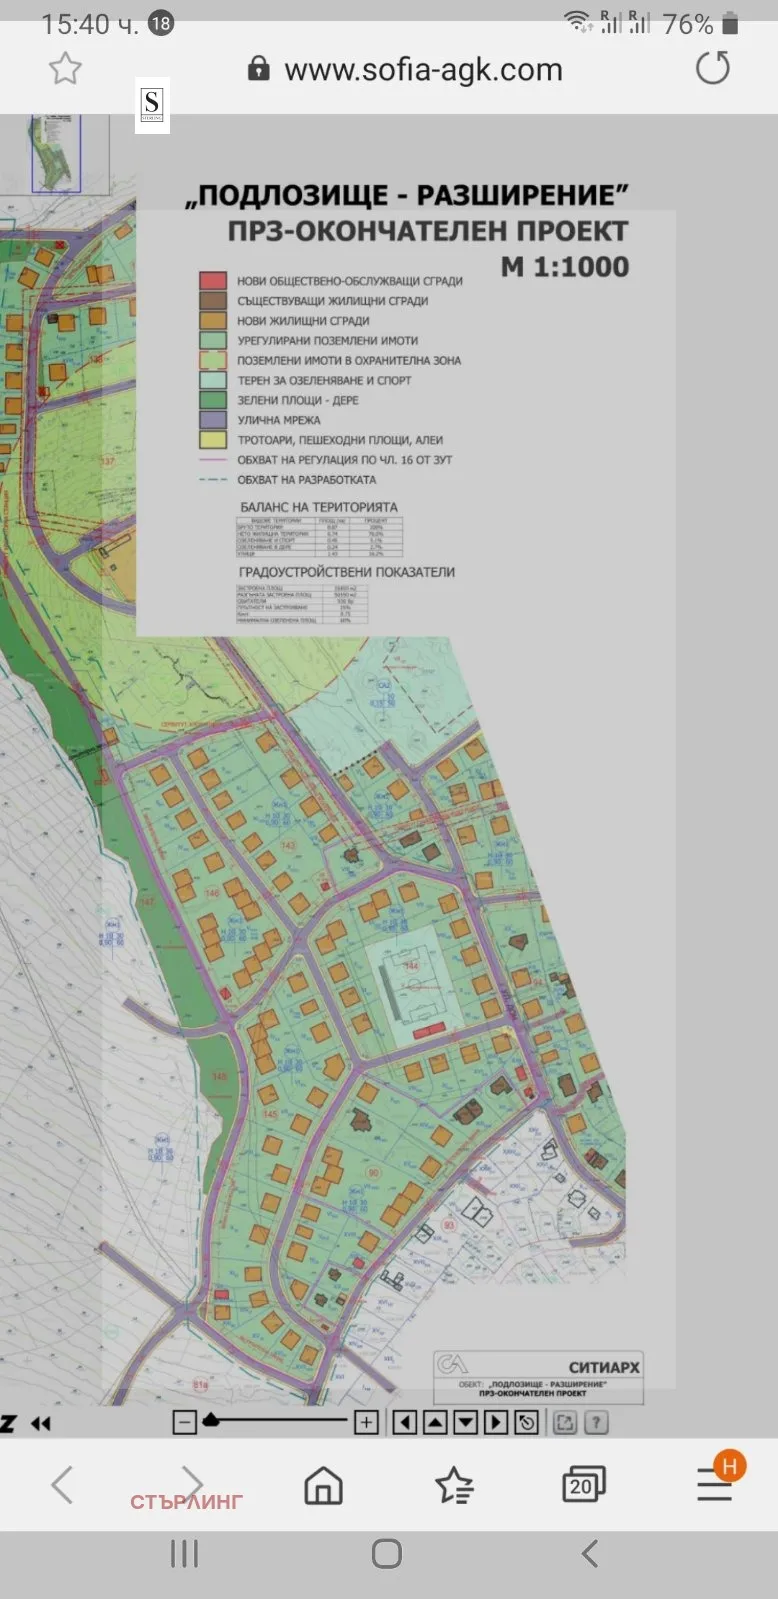Zoom out with the minus button

(184, 1422)
